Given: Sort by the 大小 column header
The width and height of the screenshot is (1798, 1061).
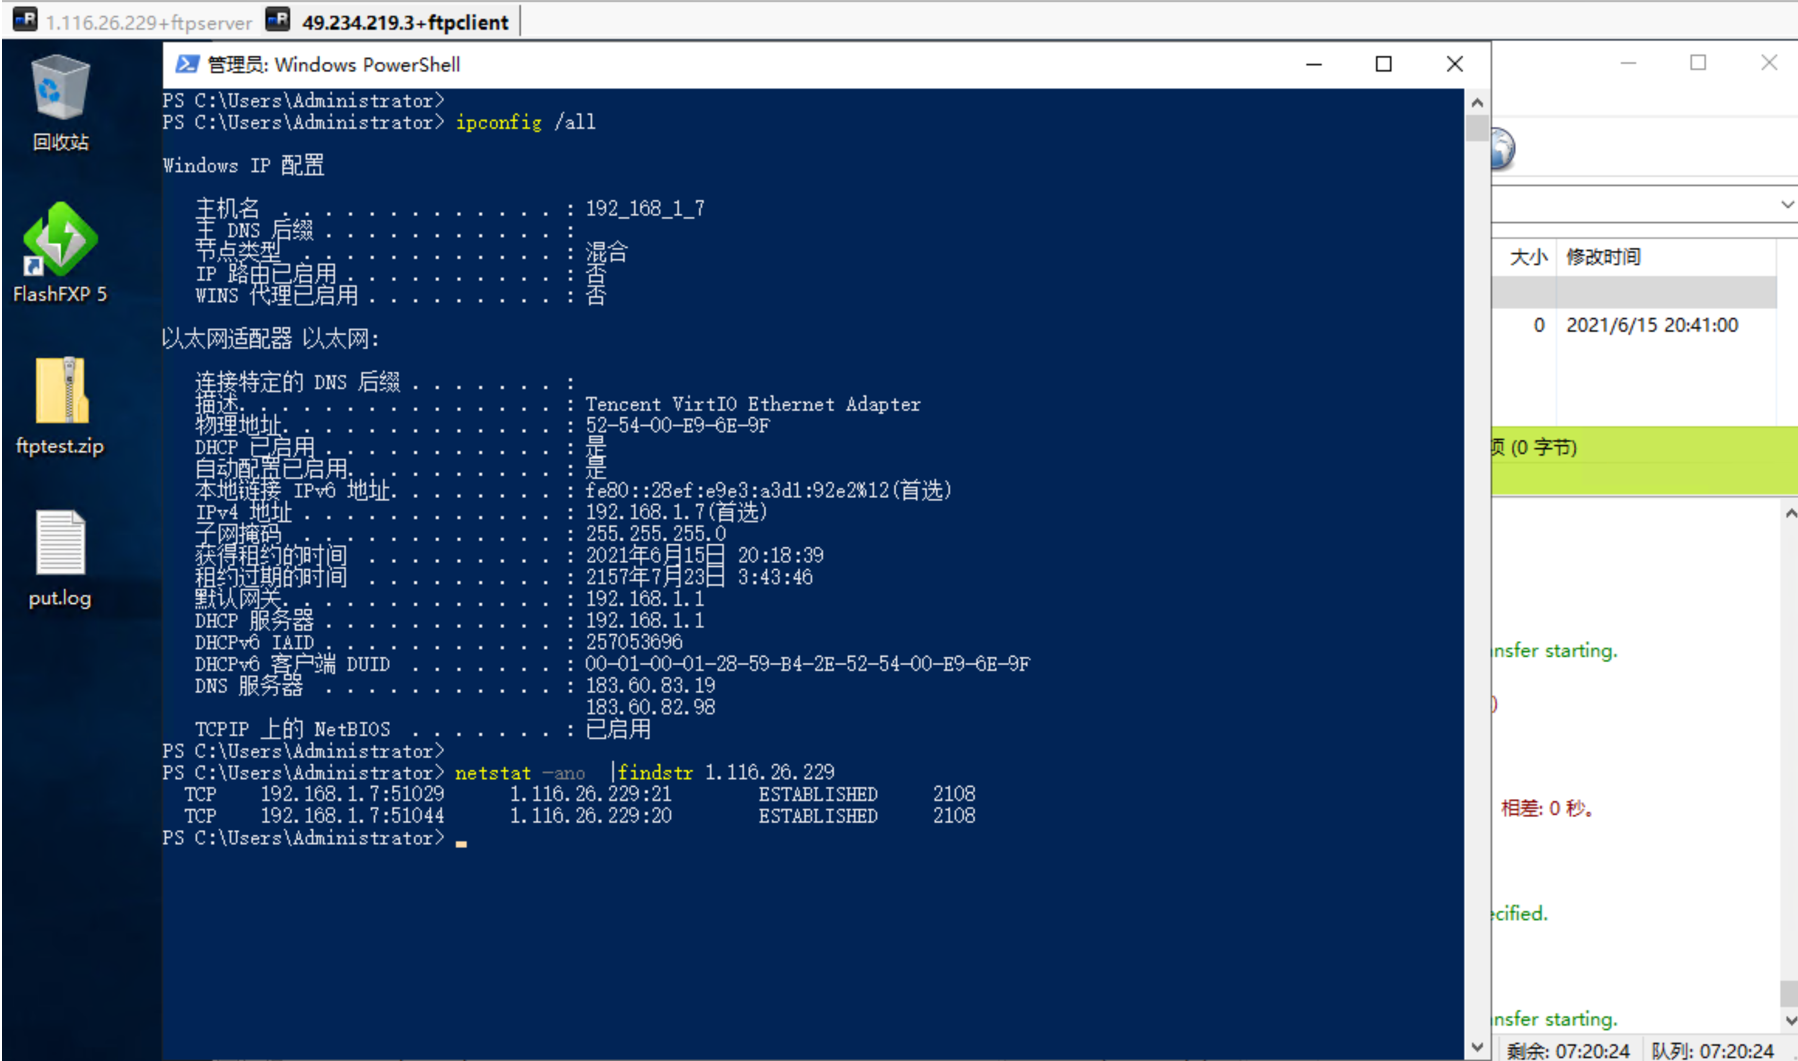Looking at the screenshot, I should click(1527, 257).
